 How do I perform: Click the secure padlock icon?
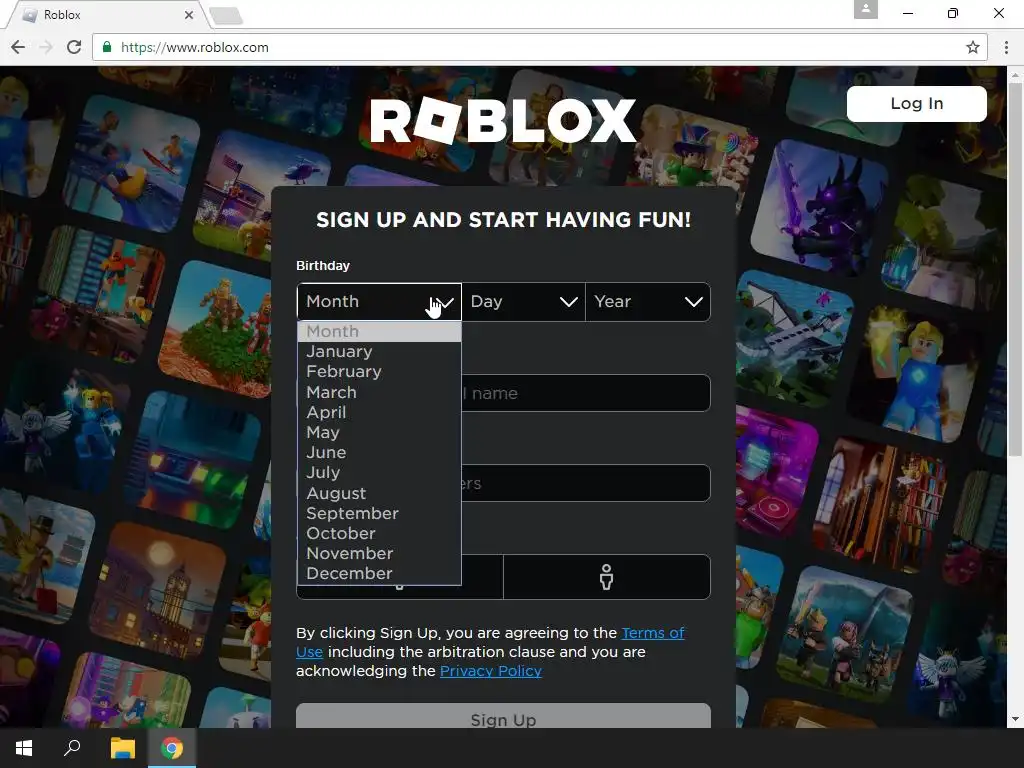click(106, 47)
